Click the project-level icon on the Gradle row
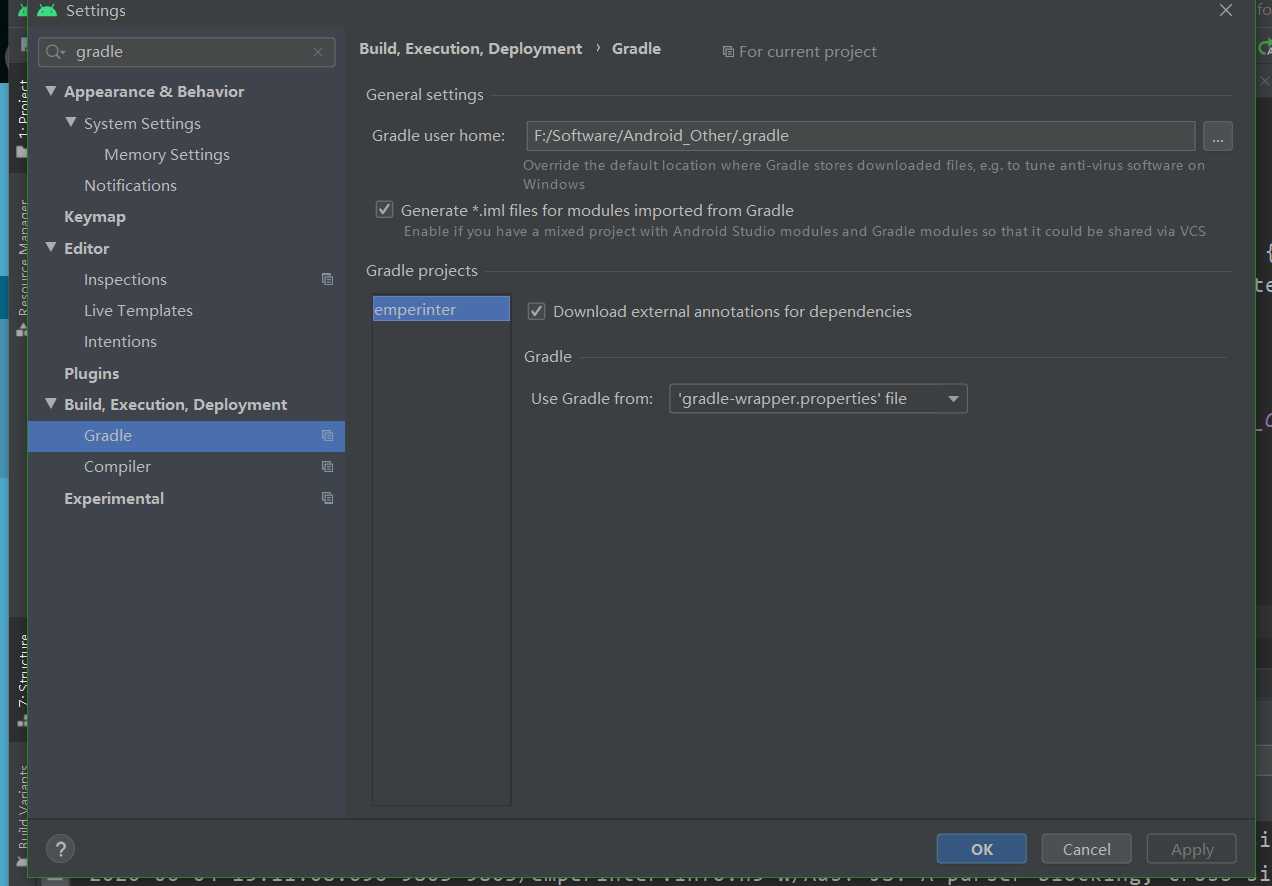 coord(327,435)
